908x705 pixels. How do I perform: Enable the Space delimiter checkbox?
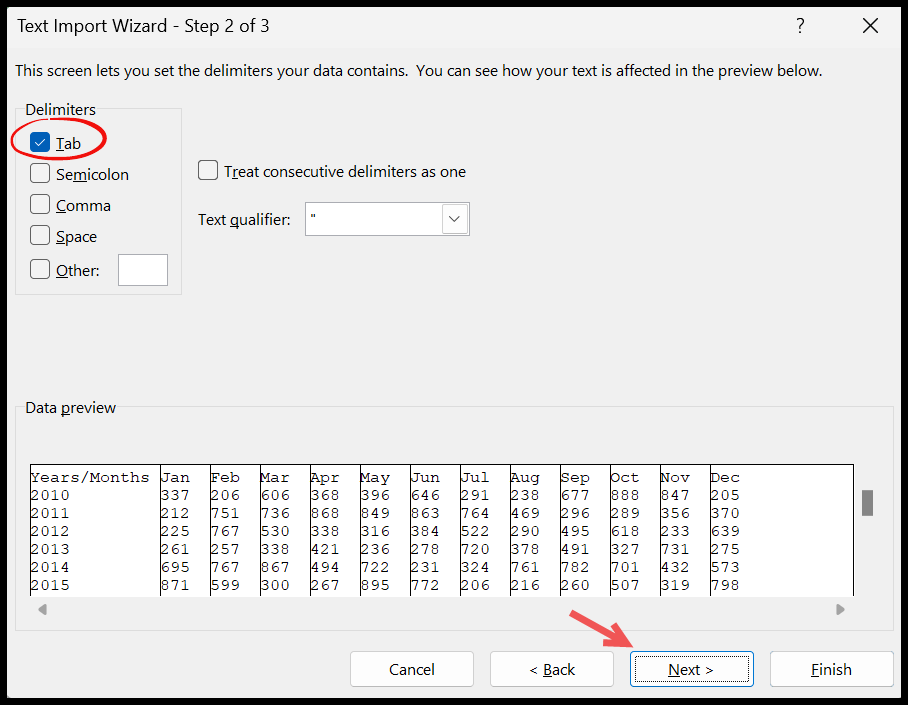(x=40, y=236)
